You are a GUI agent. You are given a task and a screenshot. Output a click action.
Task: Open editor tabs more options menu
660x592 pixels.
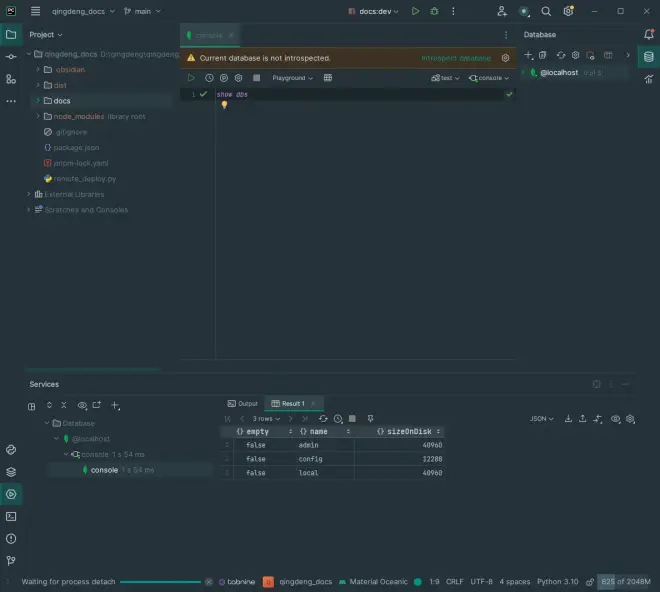(x=506, y=35)
